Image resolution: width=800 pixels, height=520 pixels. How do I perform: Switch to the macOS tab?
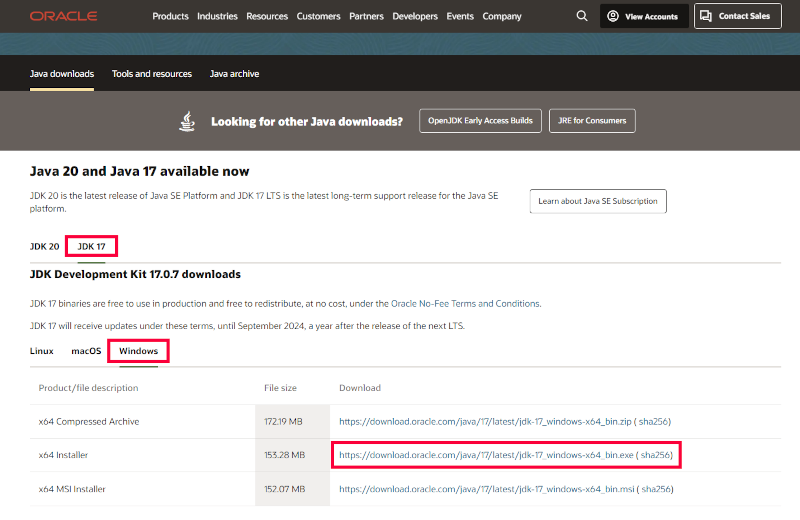86,351
